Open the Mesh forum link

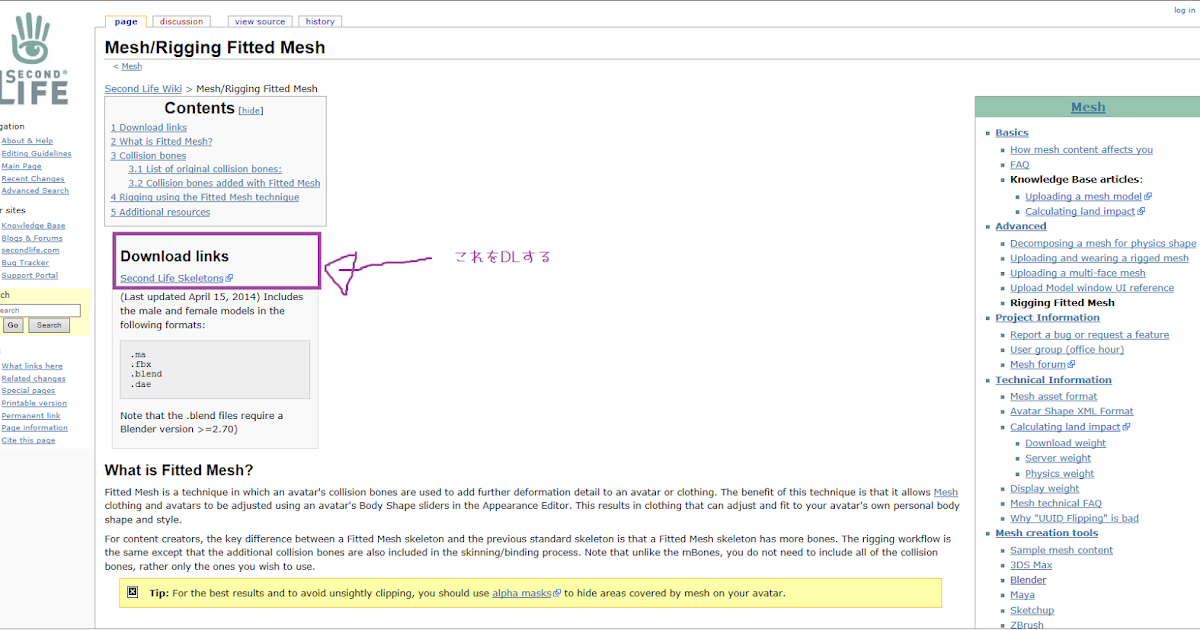[x=1038, y=365]
